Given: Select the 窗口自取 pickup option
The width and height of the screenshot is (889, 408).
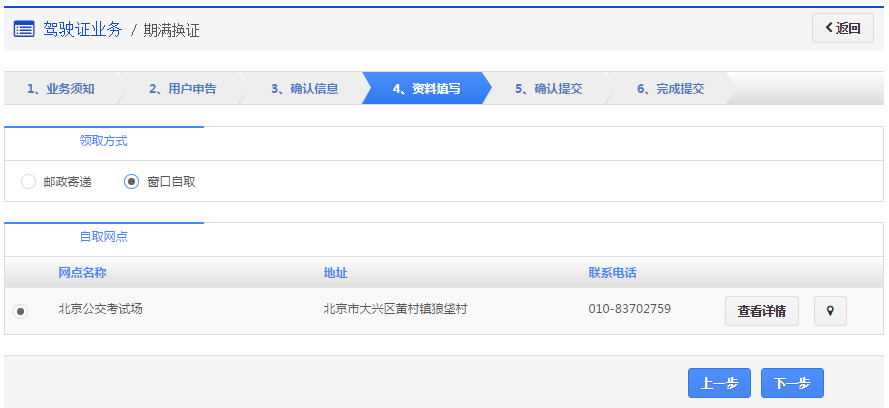Looking at the screenshot, I should point(131,182).
